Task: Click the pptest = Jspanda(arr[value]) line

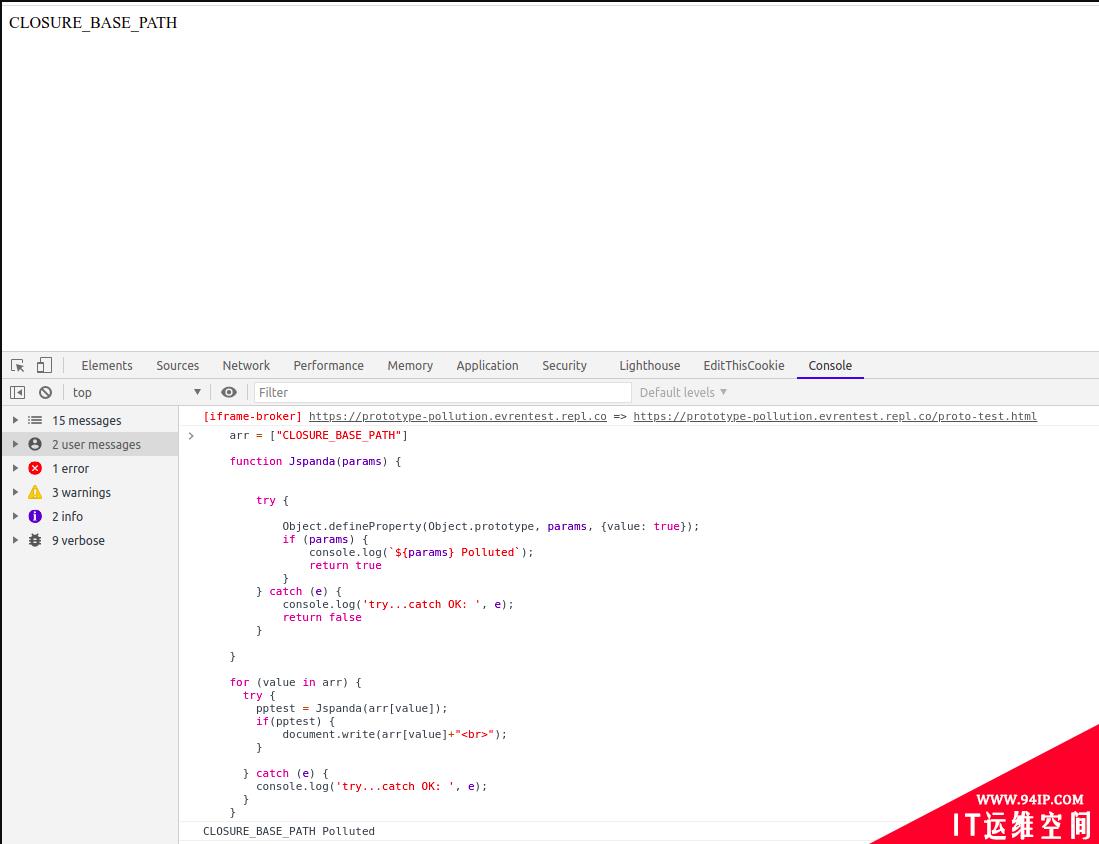Action: 351,708
